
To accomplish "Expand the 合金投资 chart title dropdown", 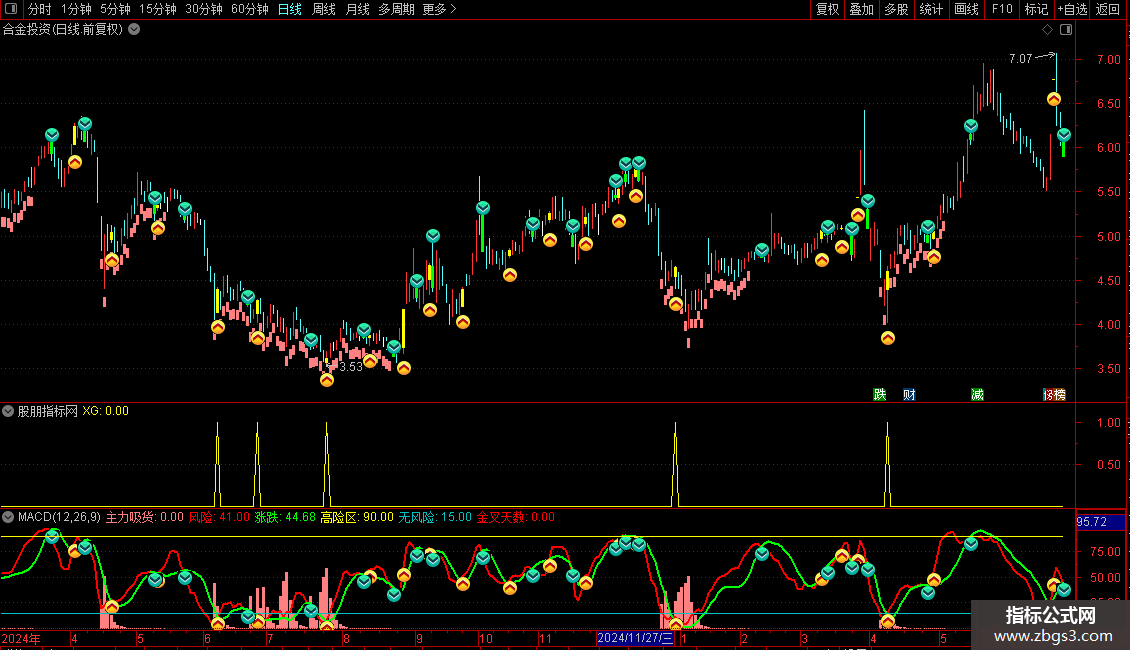I will tap(134, 30).
